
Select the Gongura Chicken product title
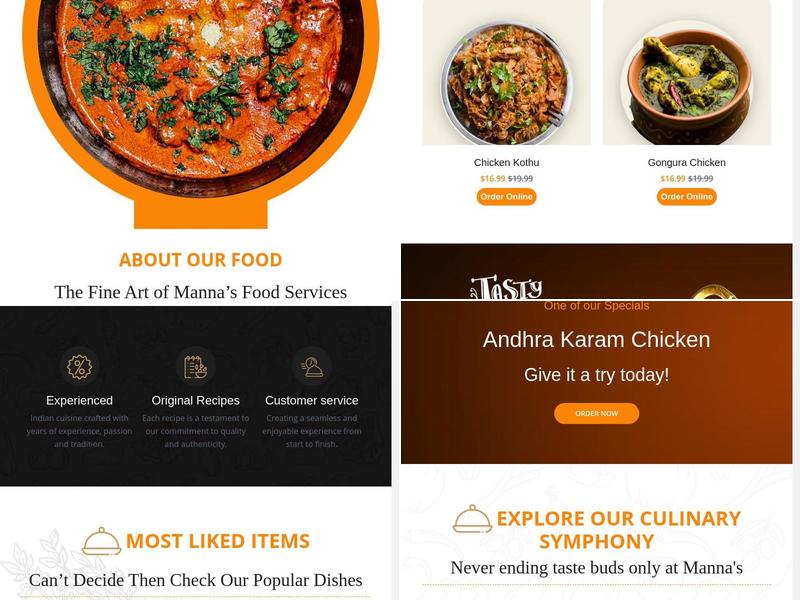[x=686, y=162]
